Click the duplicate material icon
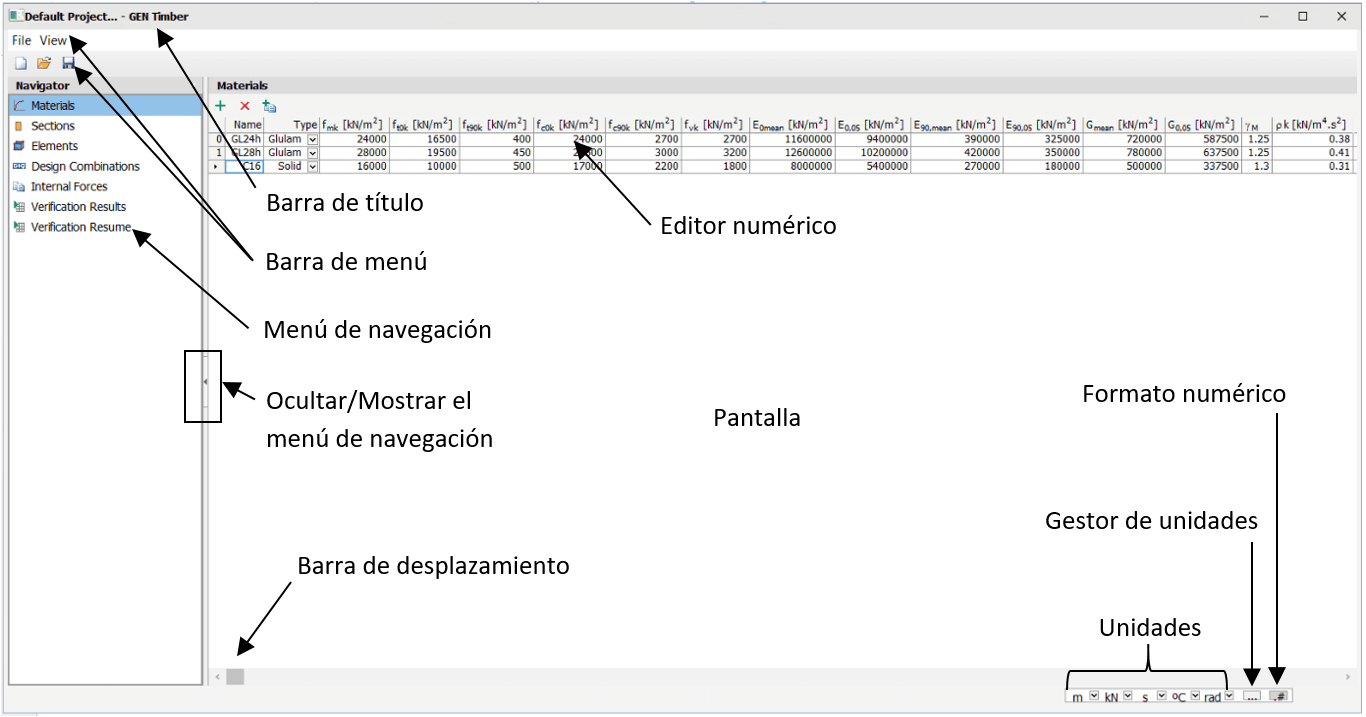The image size is (1366, 717). coord(269,105)
